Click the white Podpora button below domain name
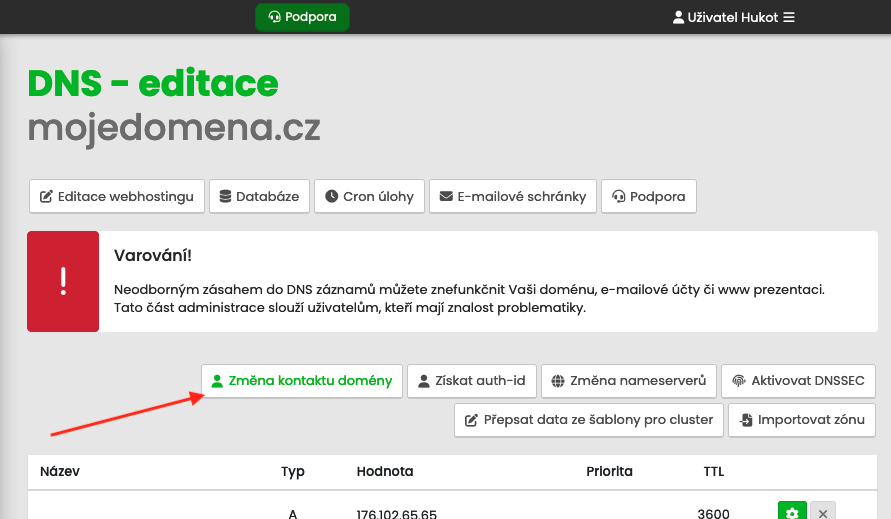Viewport: 891px width, 519px height. coord(649,197)
